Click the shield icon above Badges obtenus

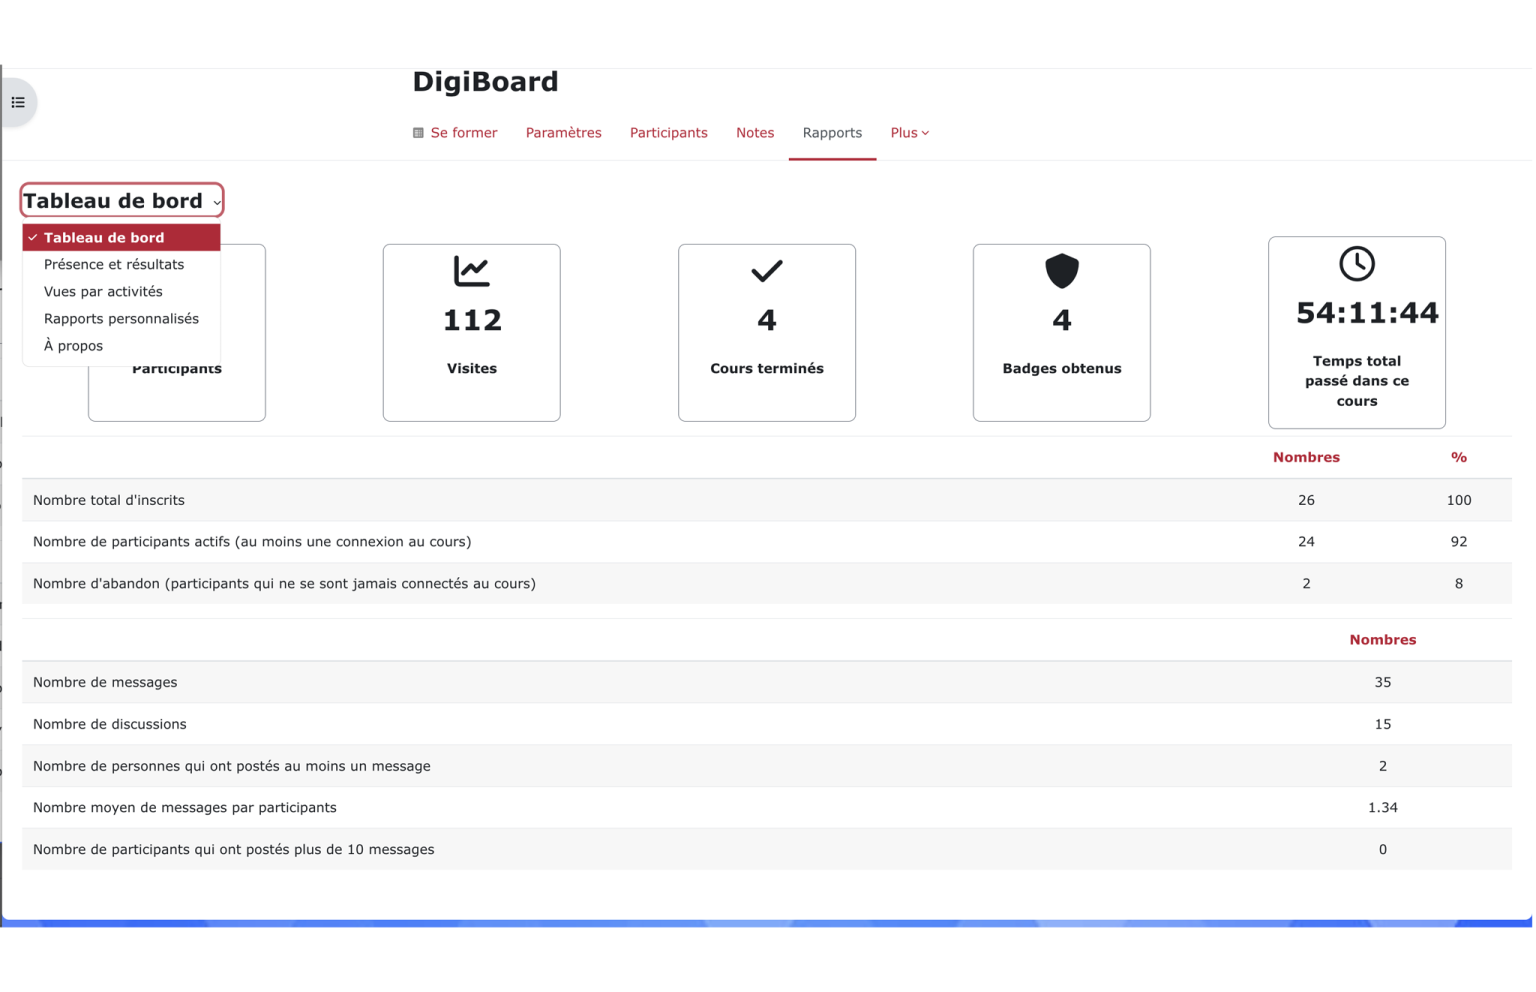pyautogui.click(x=1061, y=270)
